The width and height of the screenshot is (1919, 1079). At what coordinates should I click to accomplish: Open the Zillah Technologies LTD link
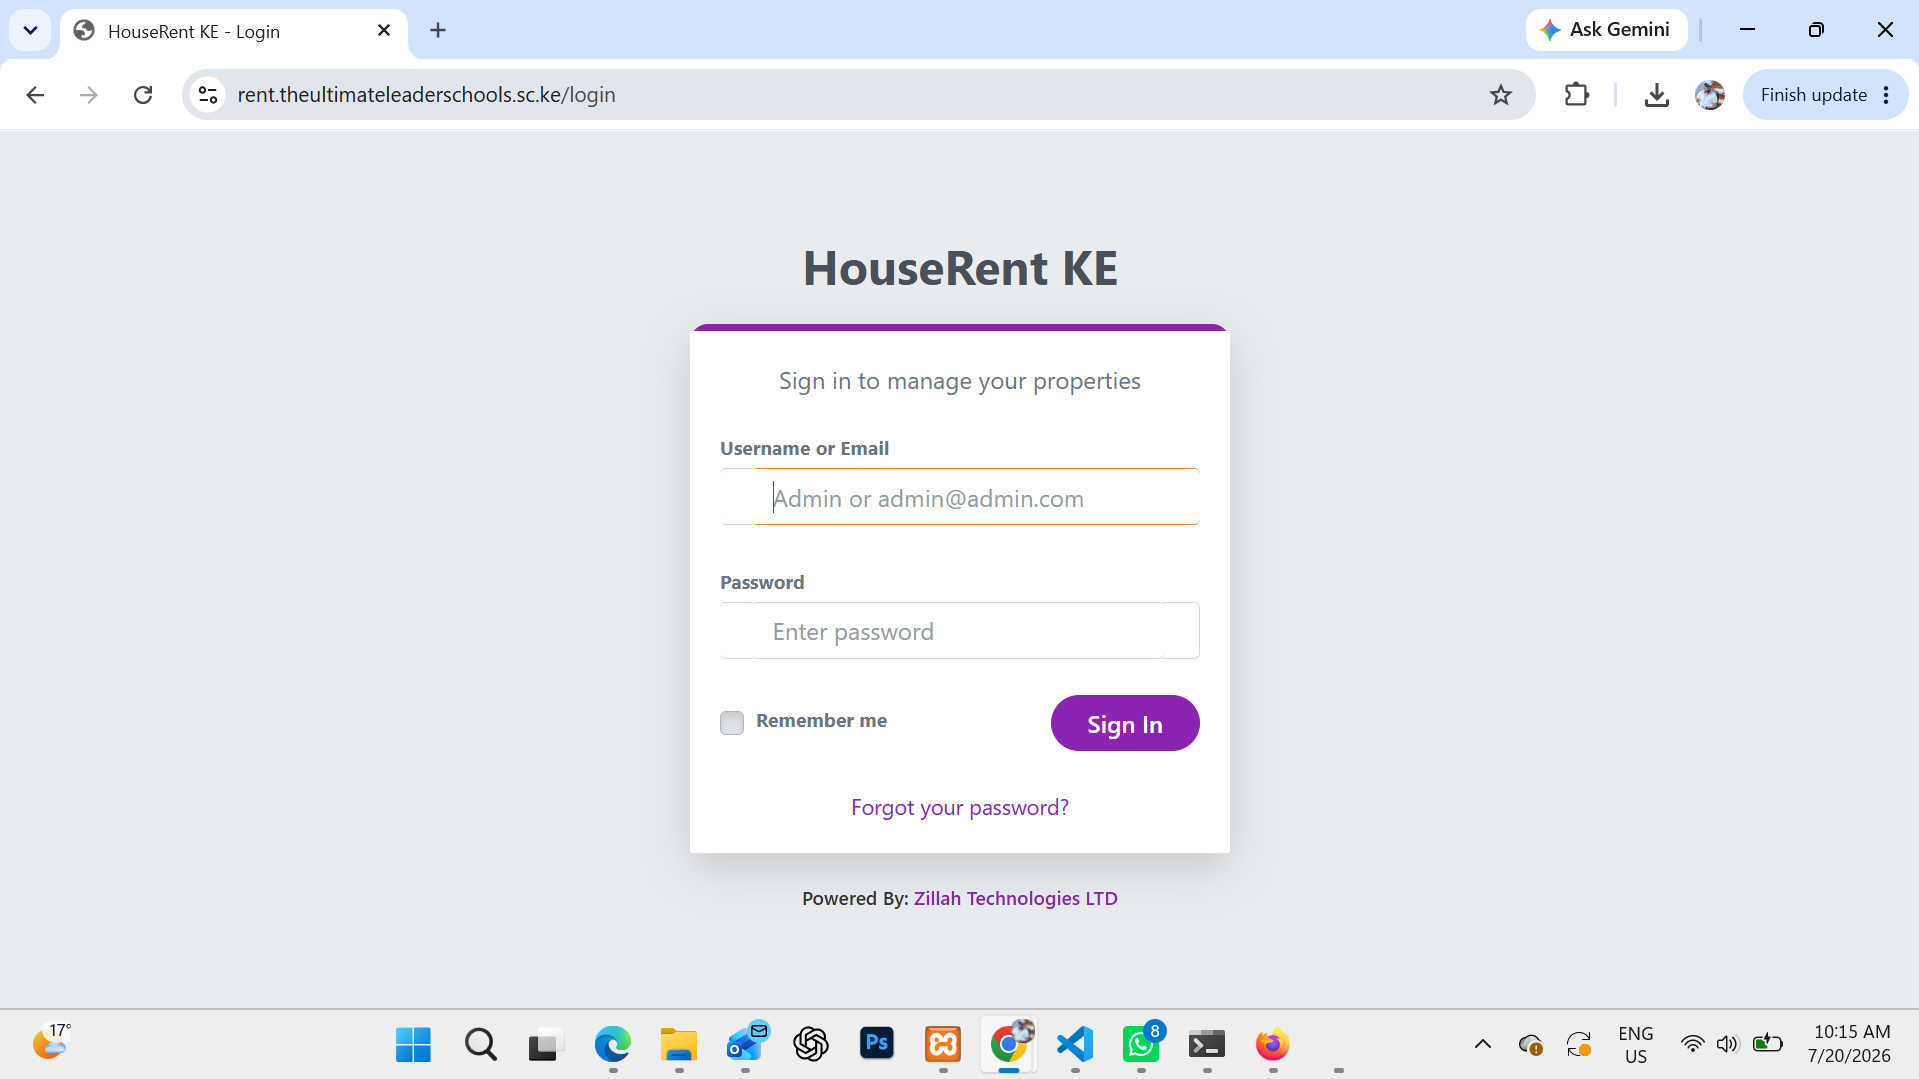pos(1016,898)
